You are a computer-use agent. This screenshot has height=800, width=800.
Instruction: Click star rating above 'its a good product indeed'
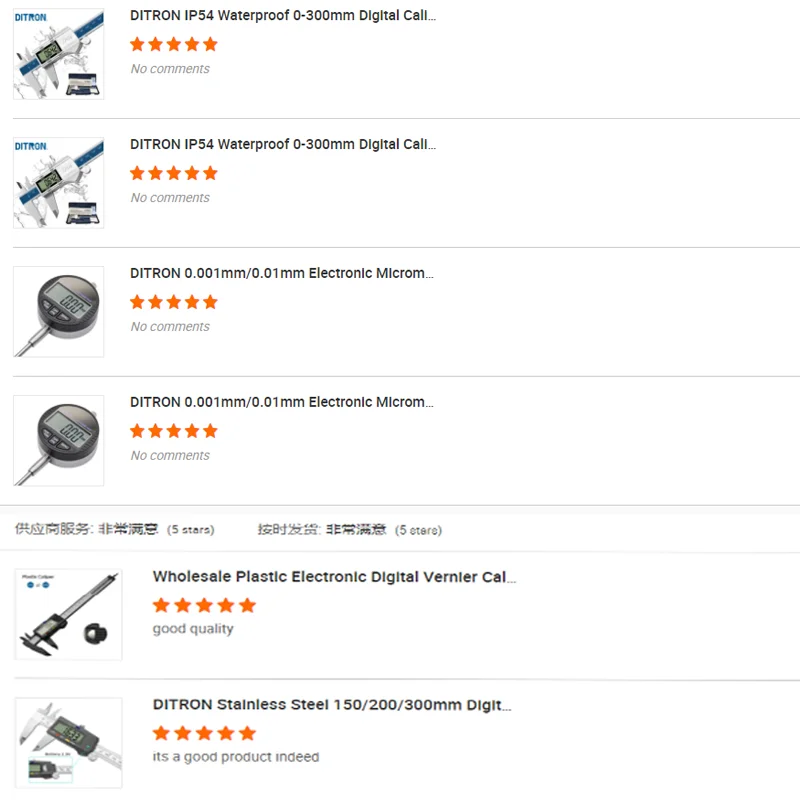click(204, 734)
